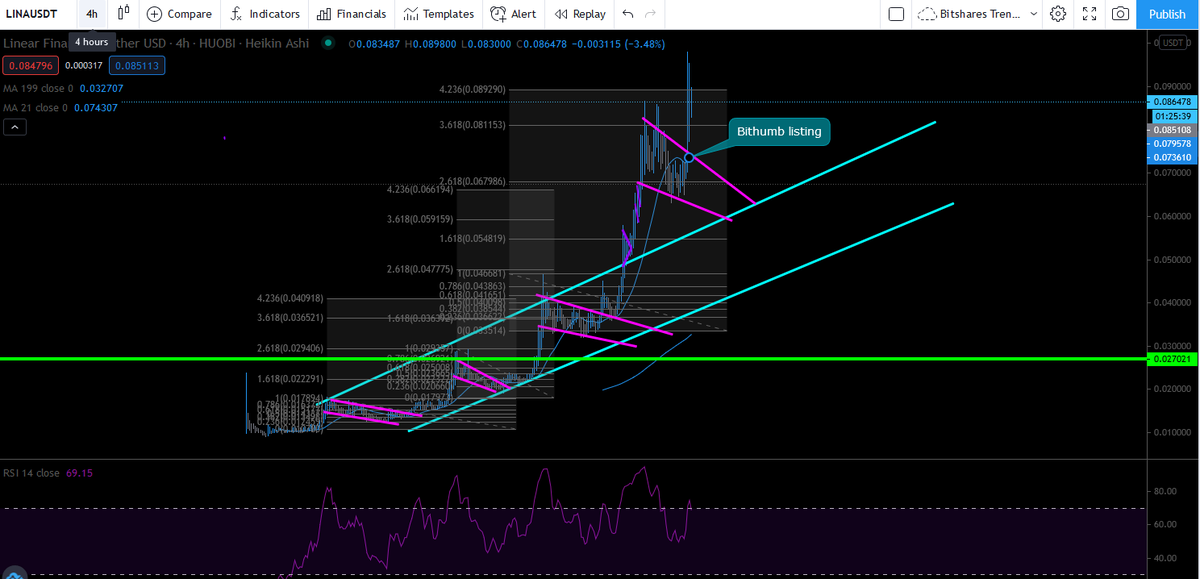Take a chart snapshot with camera icon
This screenshot has height=579, width=1200.
click(x=1121, y=14)
